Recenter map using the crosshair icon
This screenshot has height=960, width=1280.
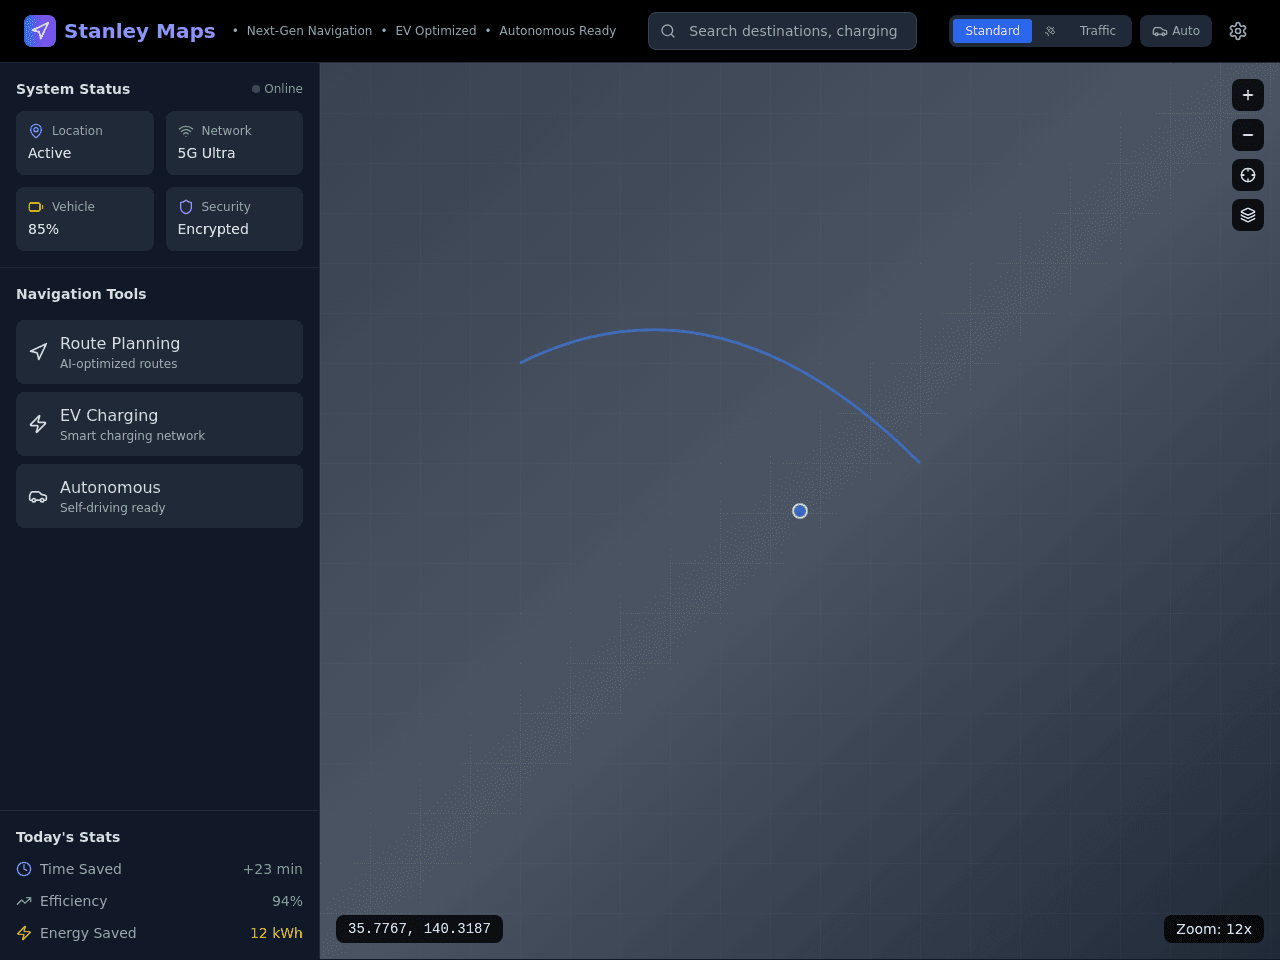click(1248, 175)
